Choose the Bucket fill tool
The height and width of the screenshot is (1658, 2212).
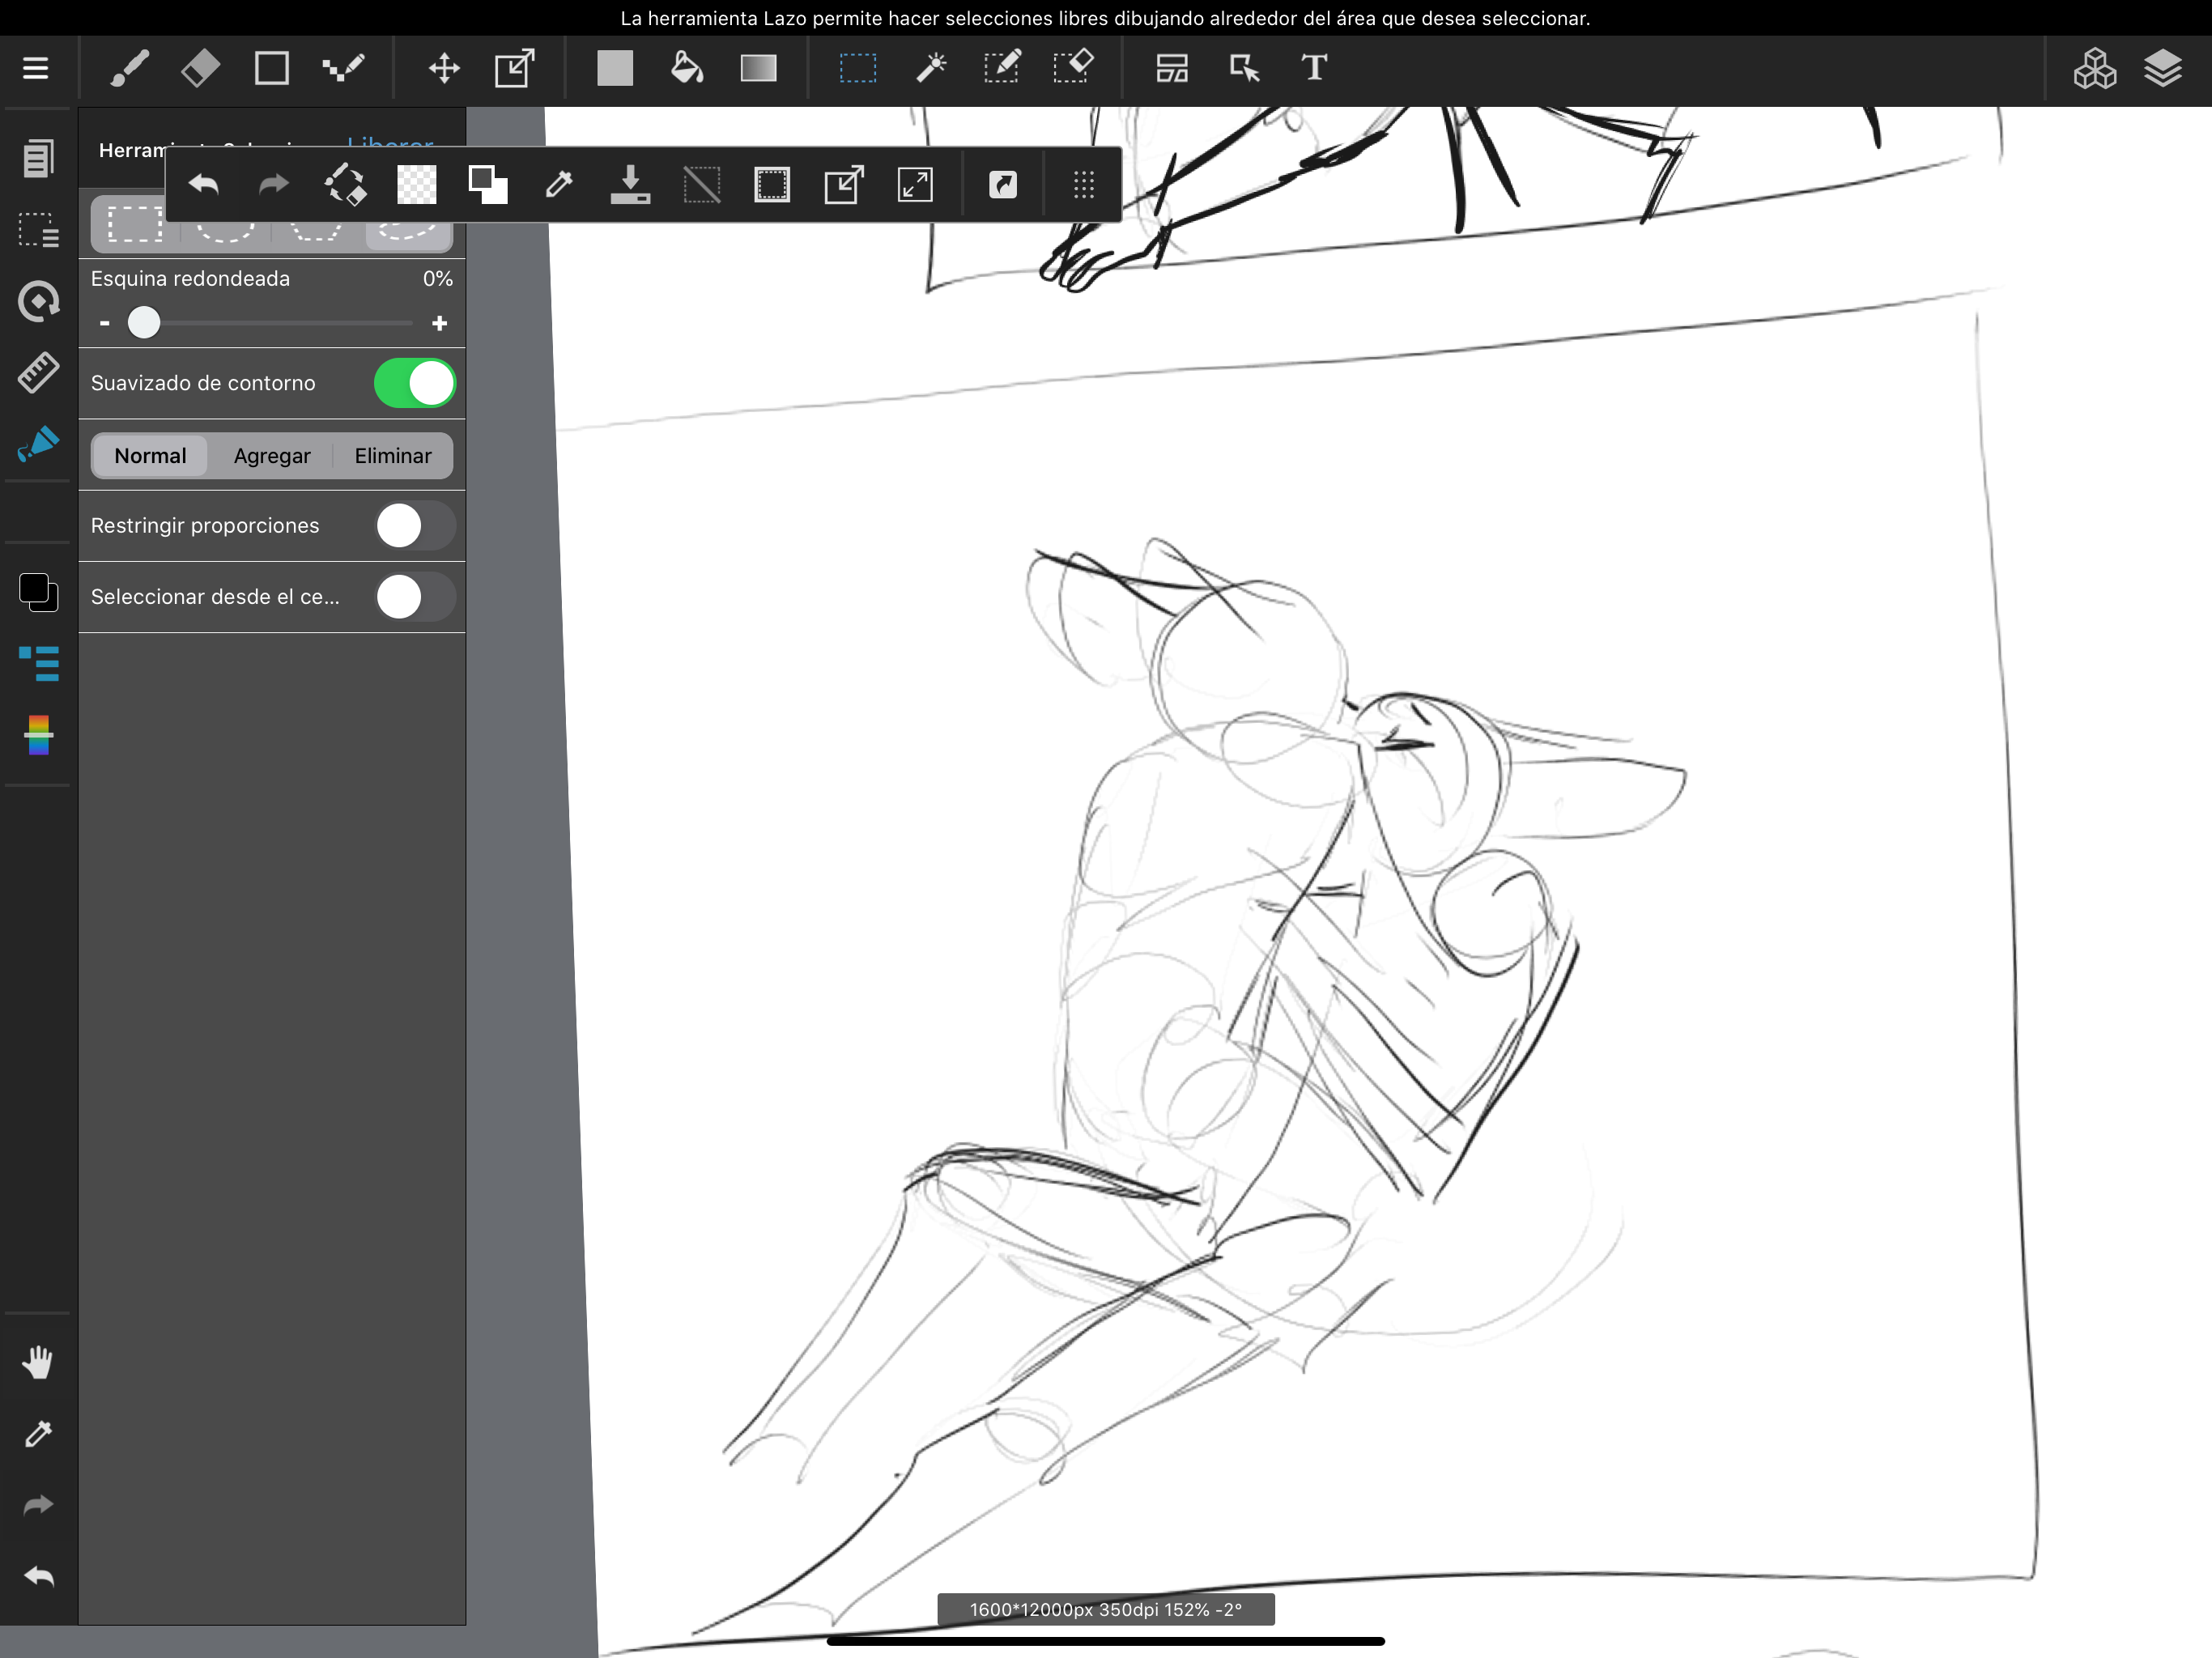point(686,68)
